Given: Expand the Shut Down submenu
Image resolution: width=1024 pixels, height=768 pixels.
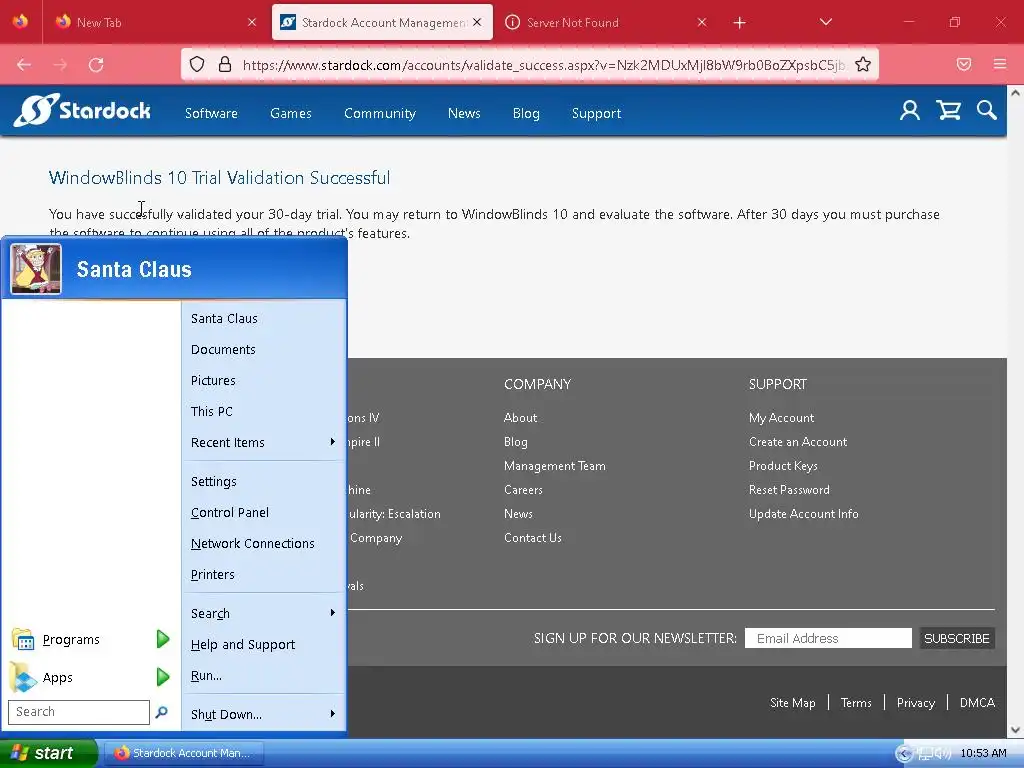Looking at the screenshot, I should [x=332, y=714].
